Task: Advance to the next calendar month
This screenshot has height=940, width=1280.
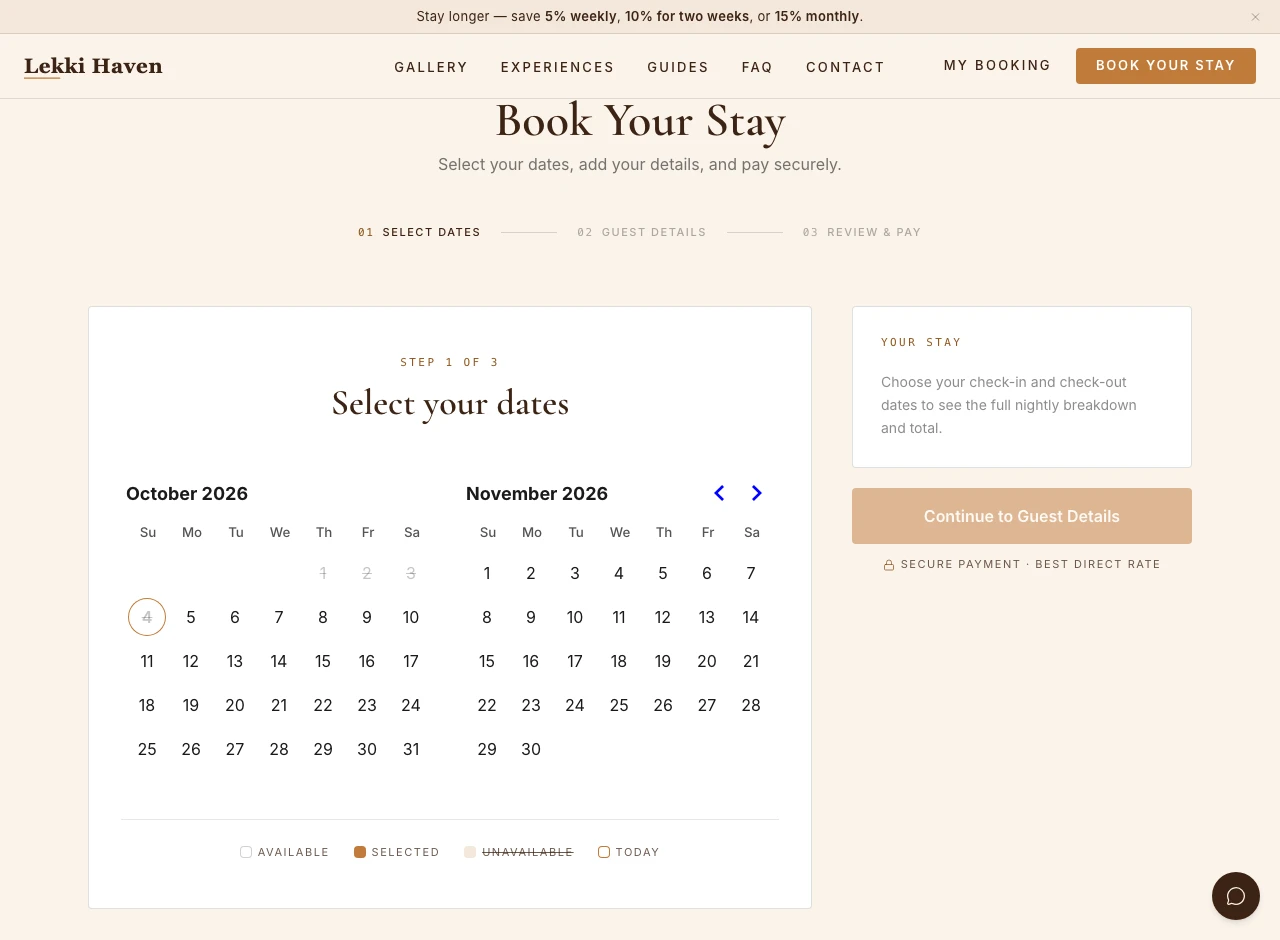Action: 757,493
